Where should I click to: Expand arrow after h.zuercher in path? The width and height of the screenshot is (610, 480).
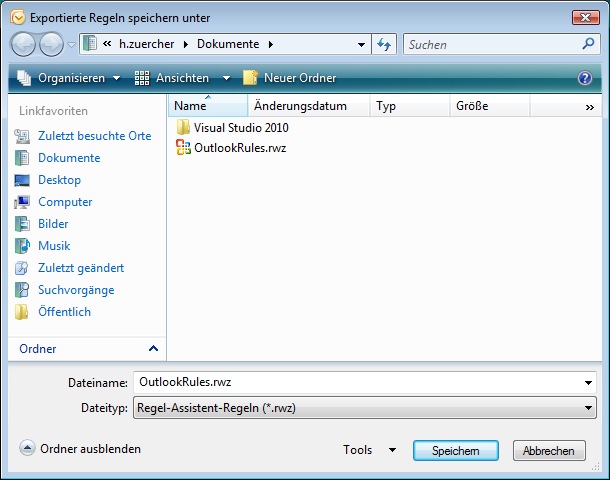pos(186,44)
